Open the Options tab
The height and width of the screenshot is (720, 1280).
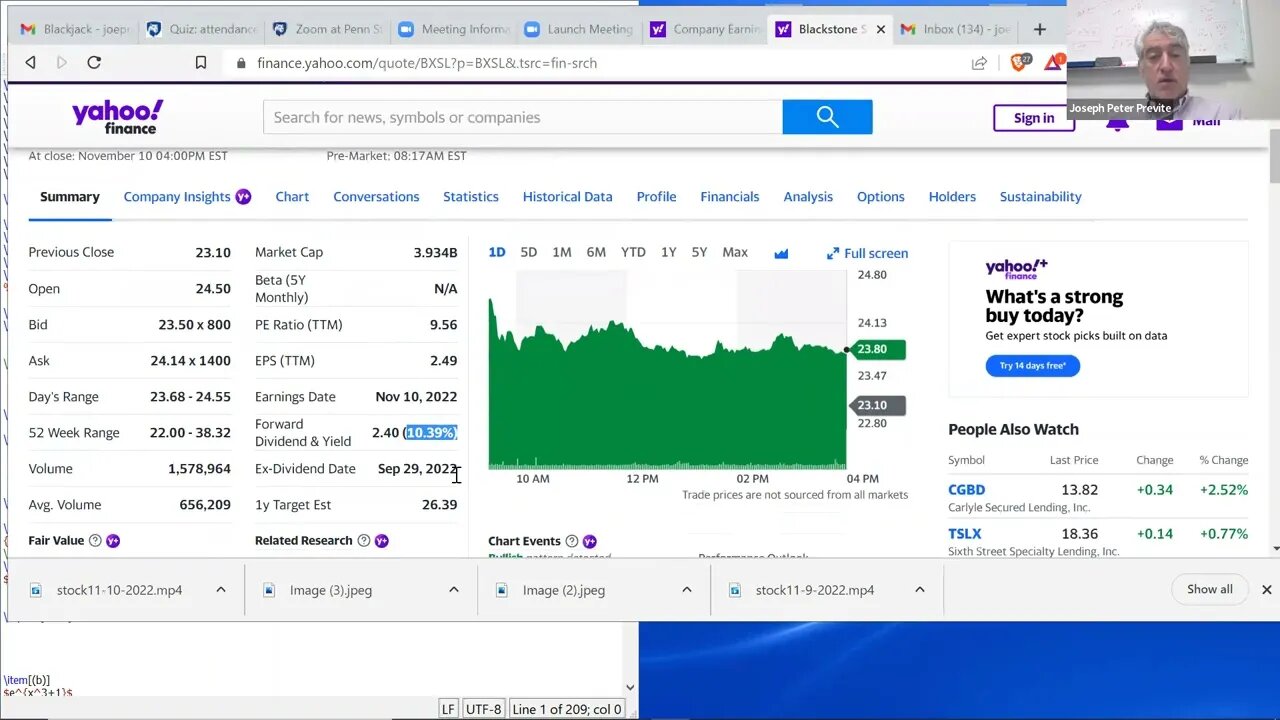[x=881, y=197]
